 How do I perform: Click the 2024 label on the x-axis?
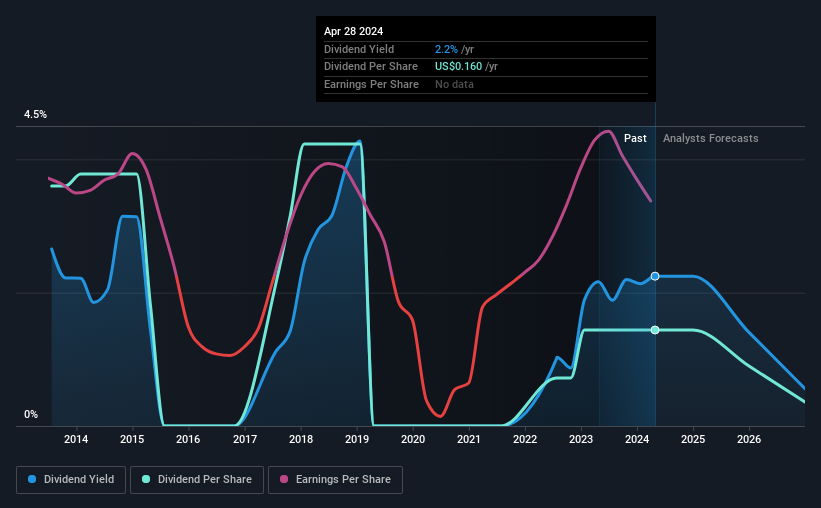(x=637, y=439)
